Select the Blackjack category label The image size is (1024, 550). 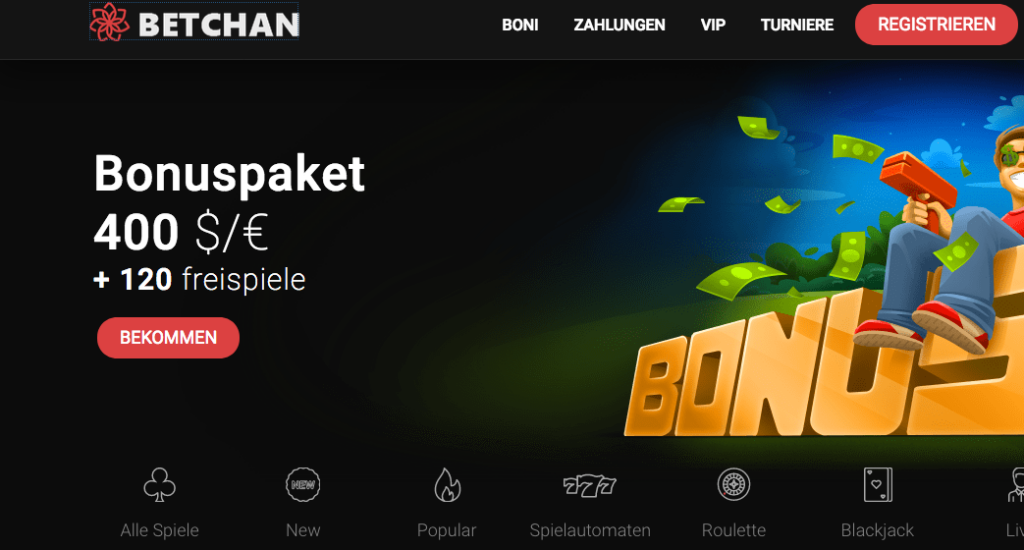(x=877, y=530)
